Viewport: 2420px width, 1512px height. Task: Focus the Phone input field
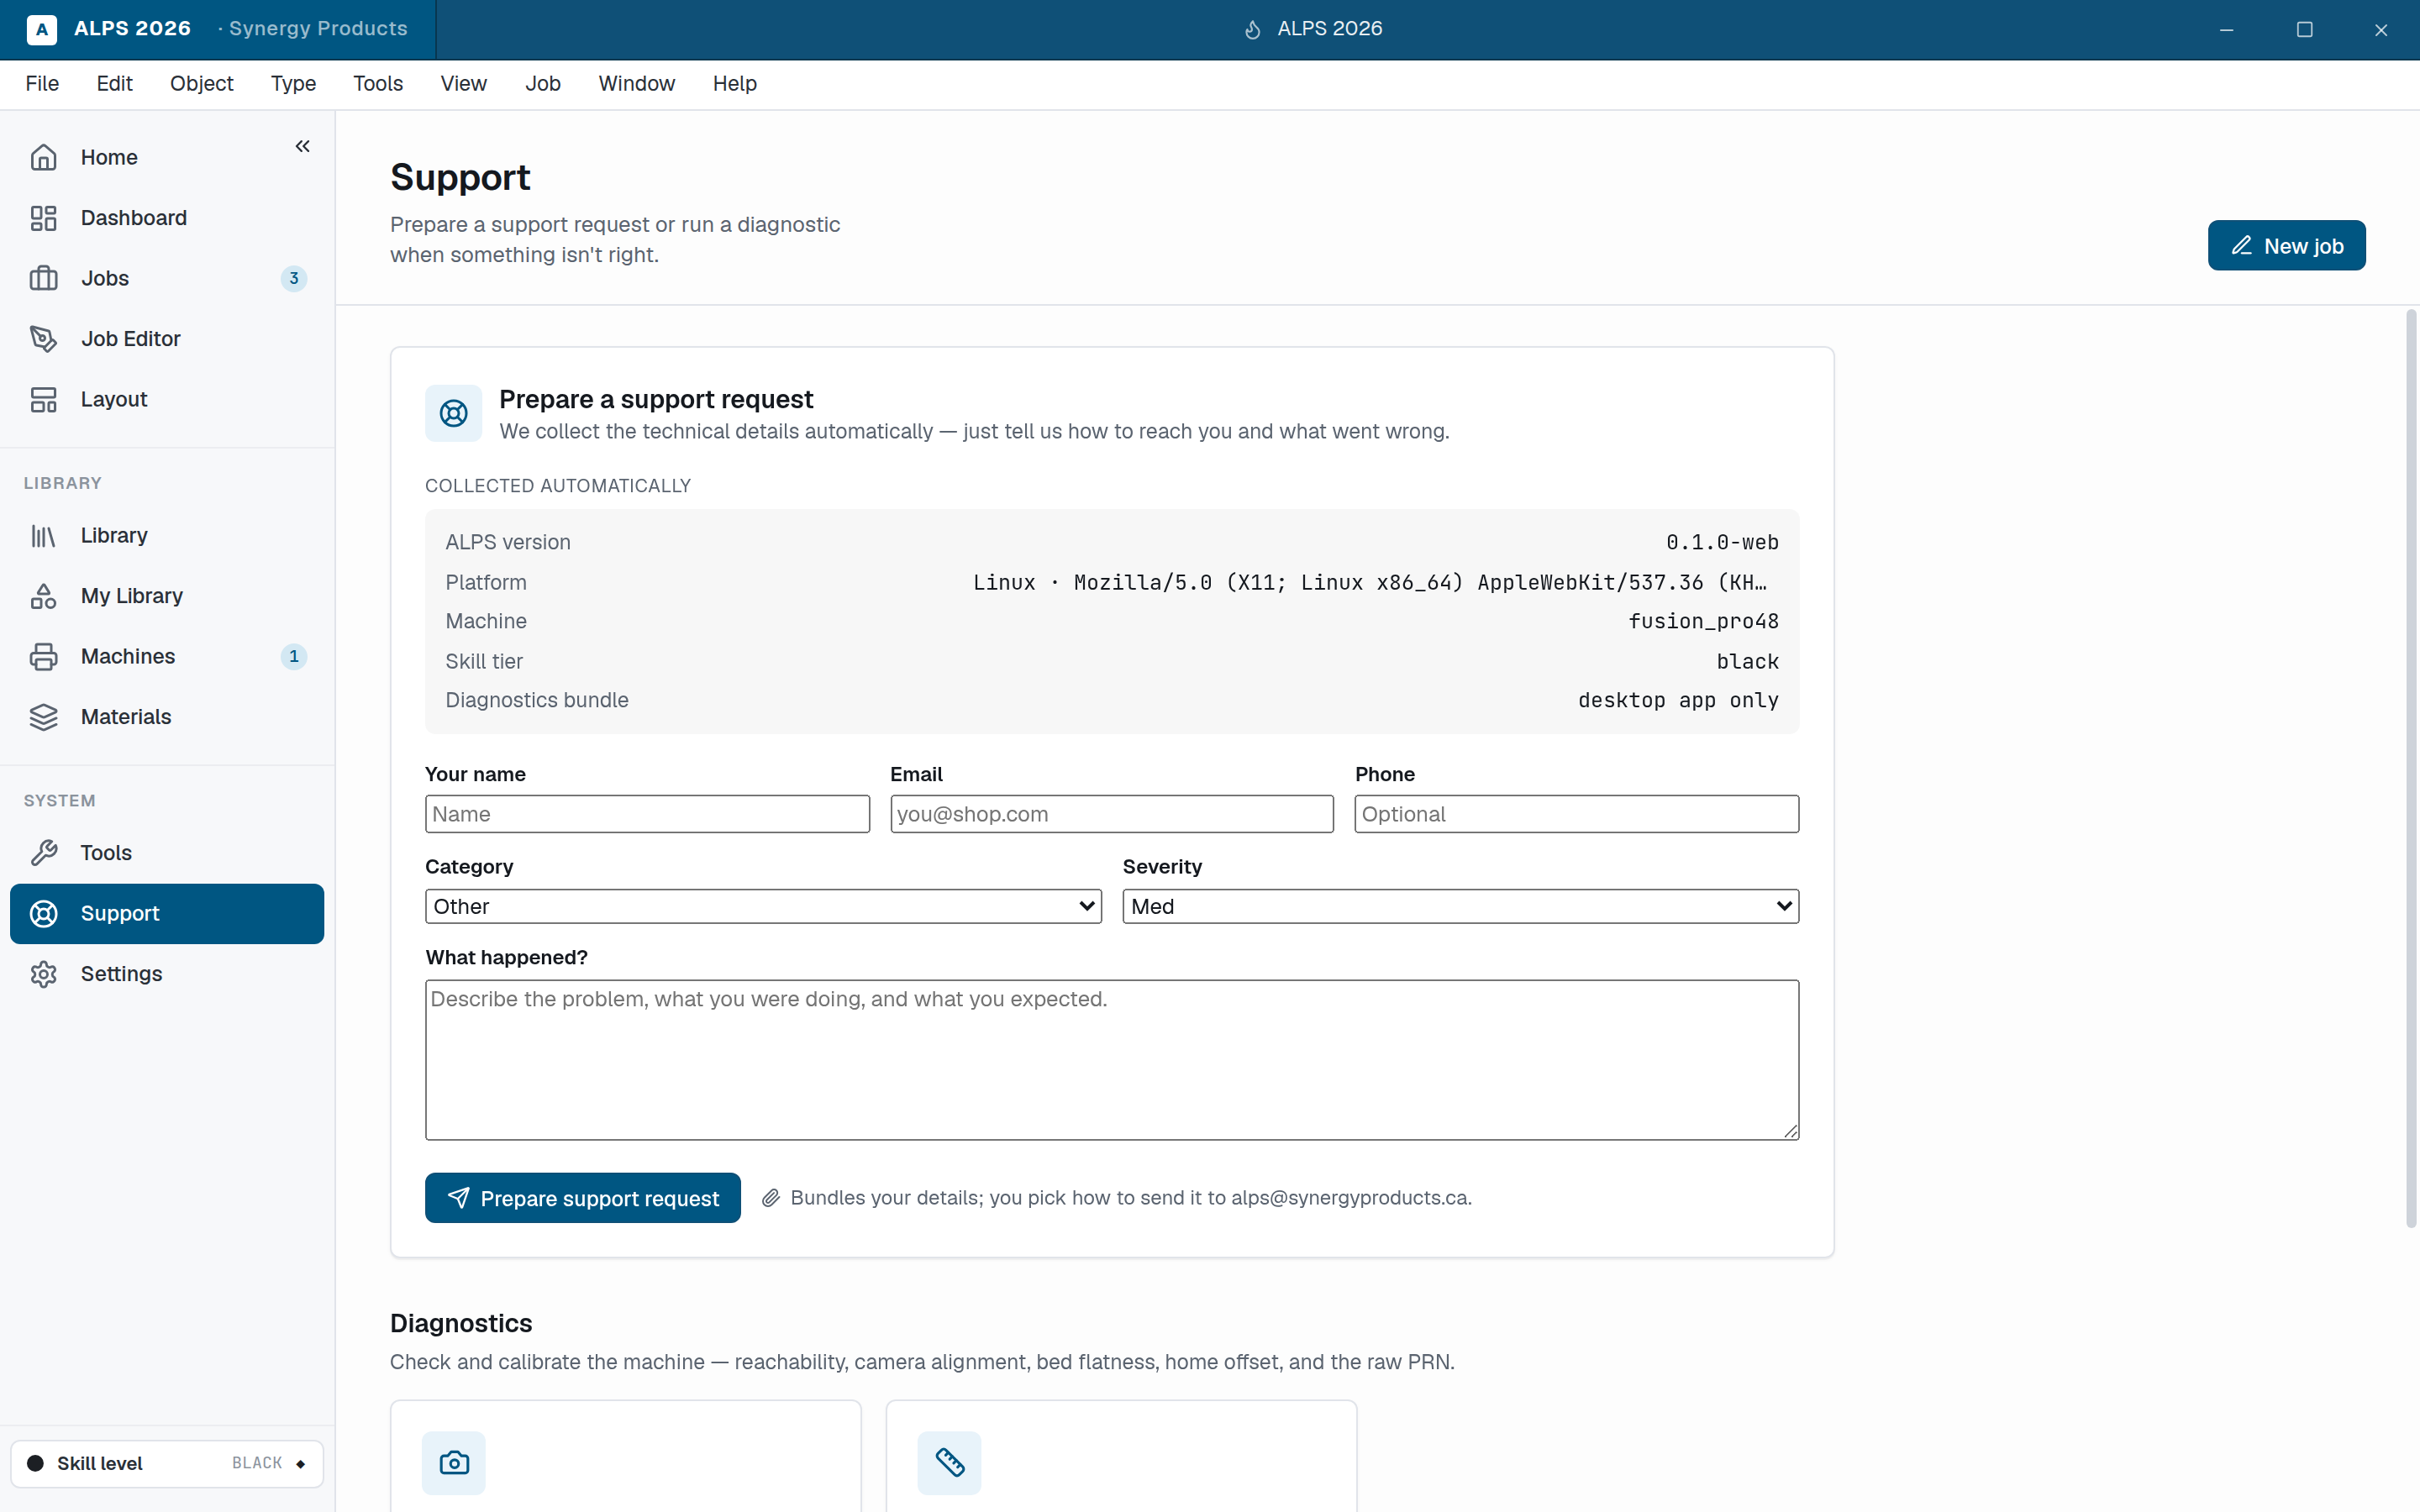(x=1577, y=814)
